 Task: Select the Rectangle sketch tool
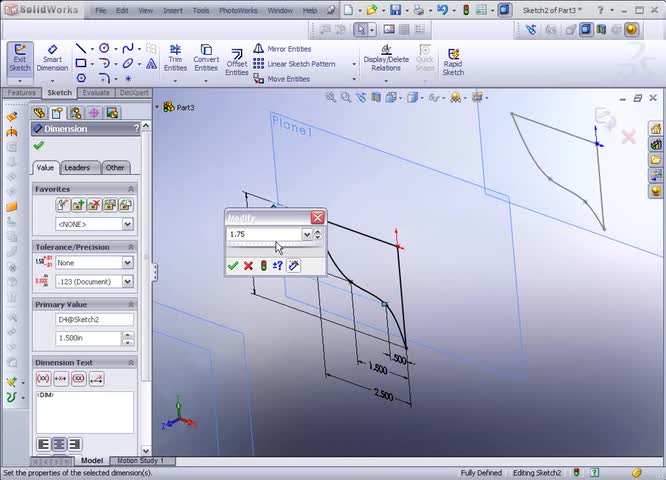81,64
